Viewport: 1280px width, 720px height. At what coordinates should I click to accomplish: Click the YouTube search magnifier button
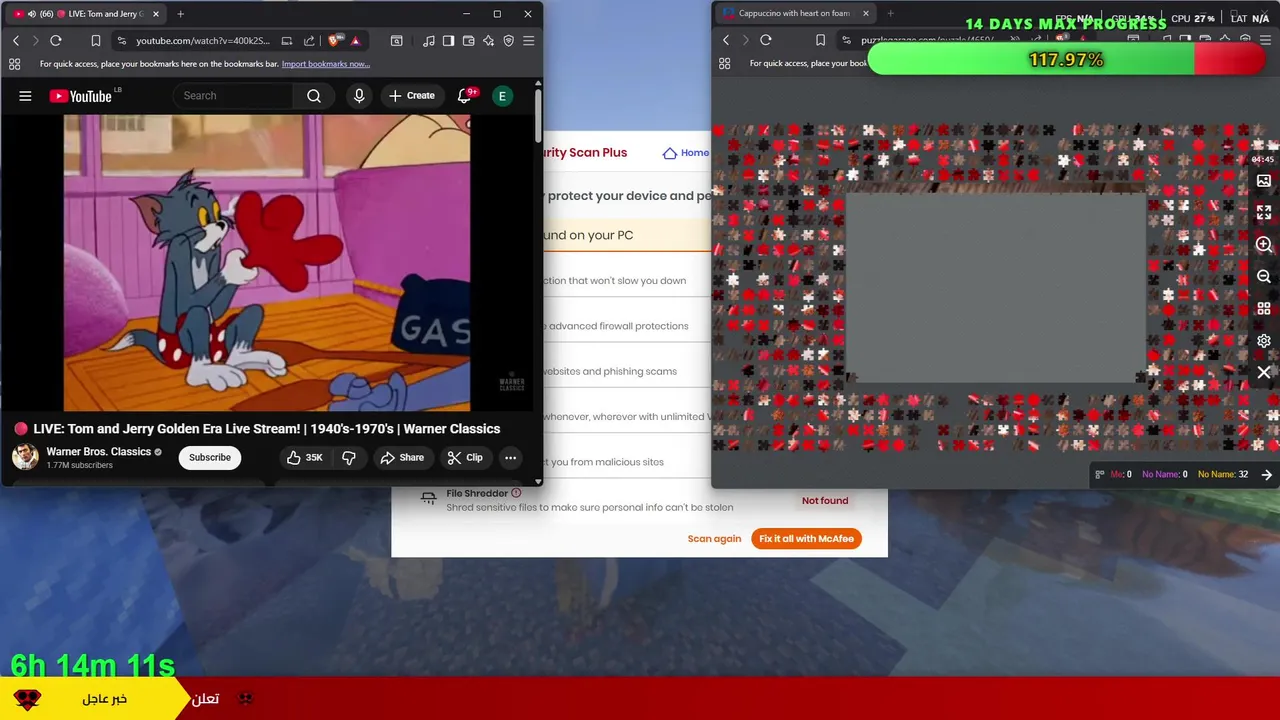click(x=314, y=96)
